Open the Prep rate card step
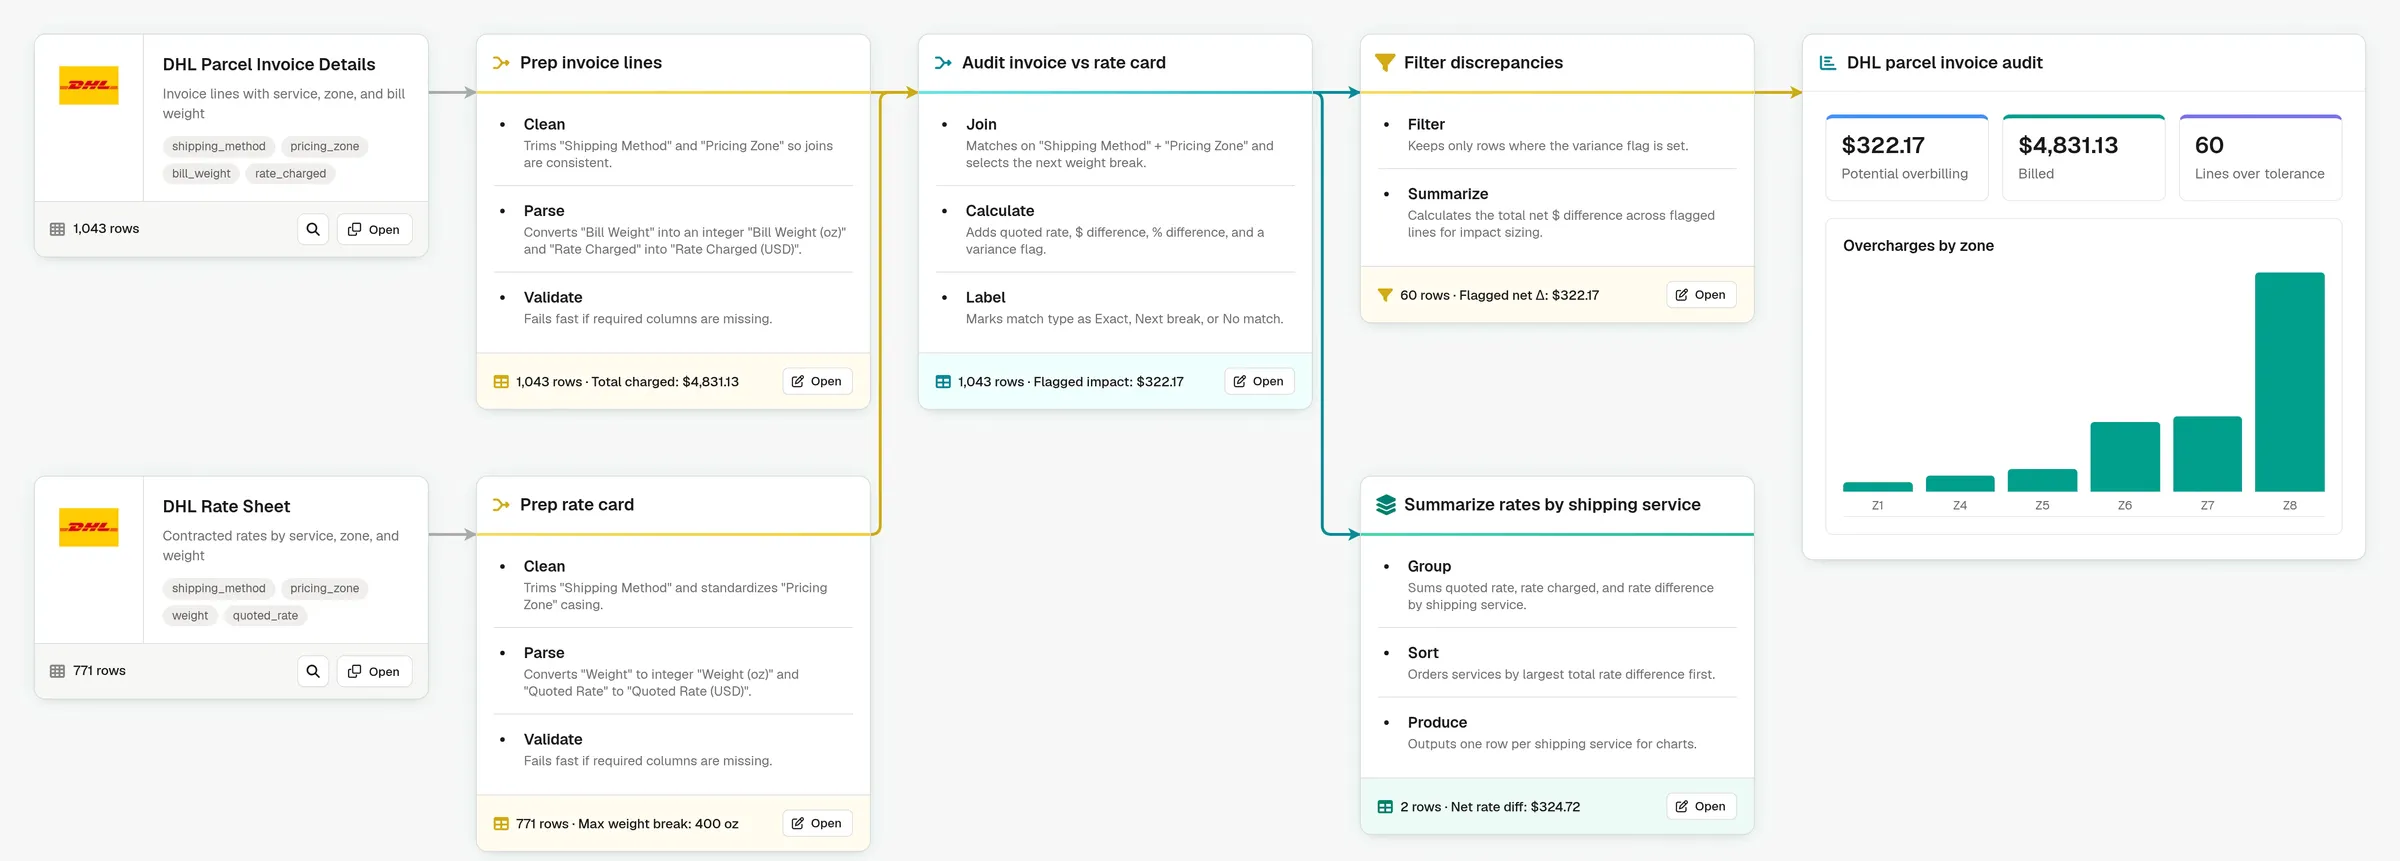This screenshot has width=2400, height=861. pos(817,823)
